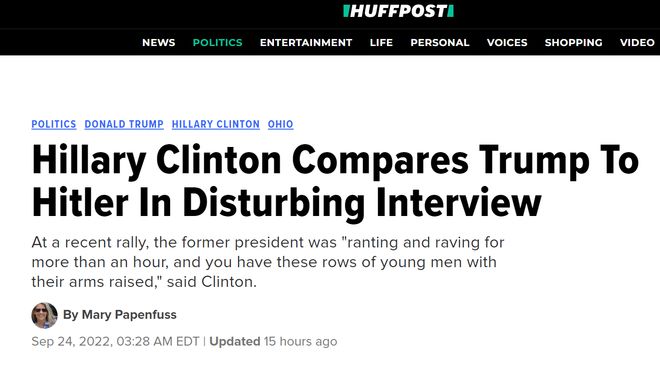Click the HuffPost logo

coord(398,11)
